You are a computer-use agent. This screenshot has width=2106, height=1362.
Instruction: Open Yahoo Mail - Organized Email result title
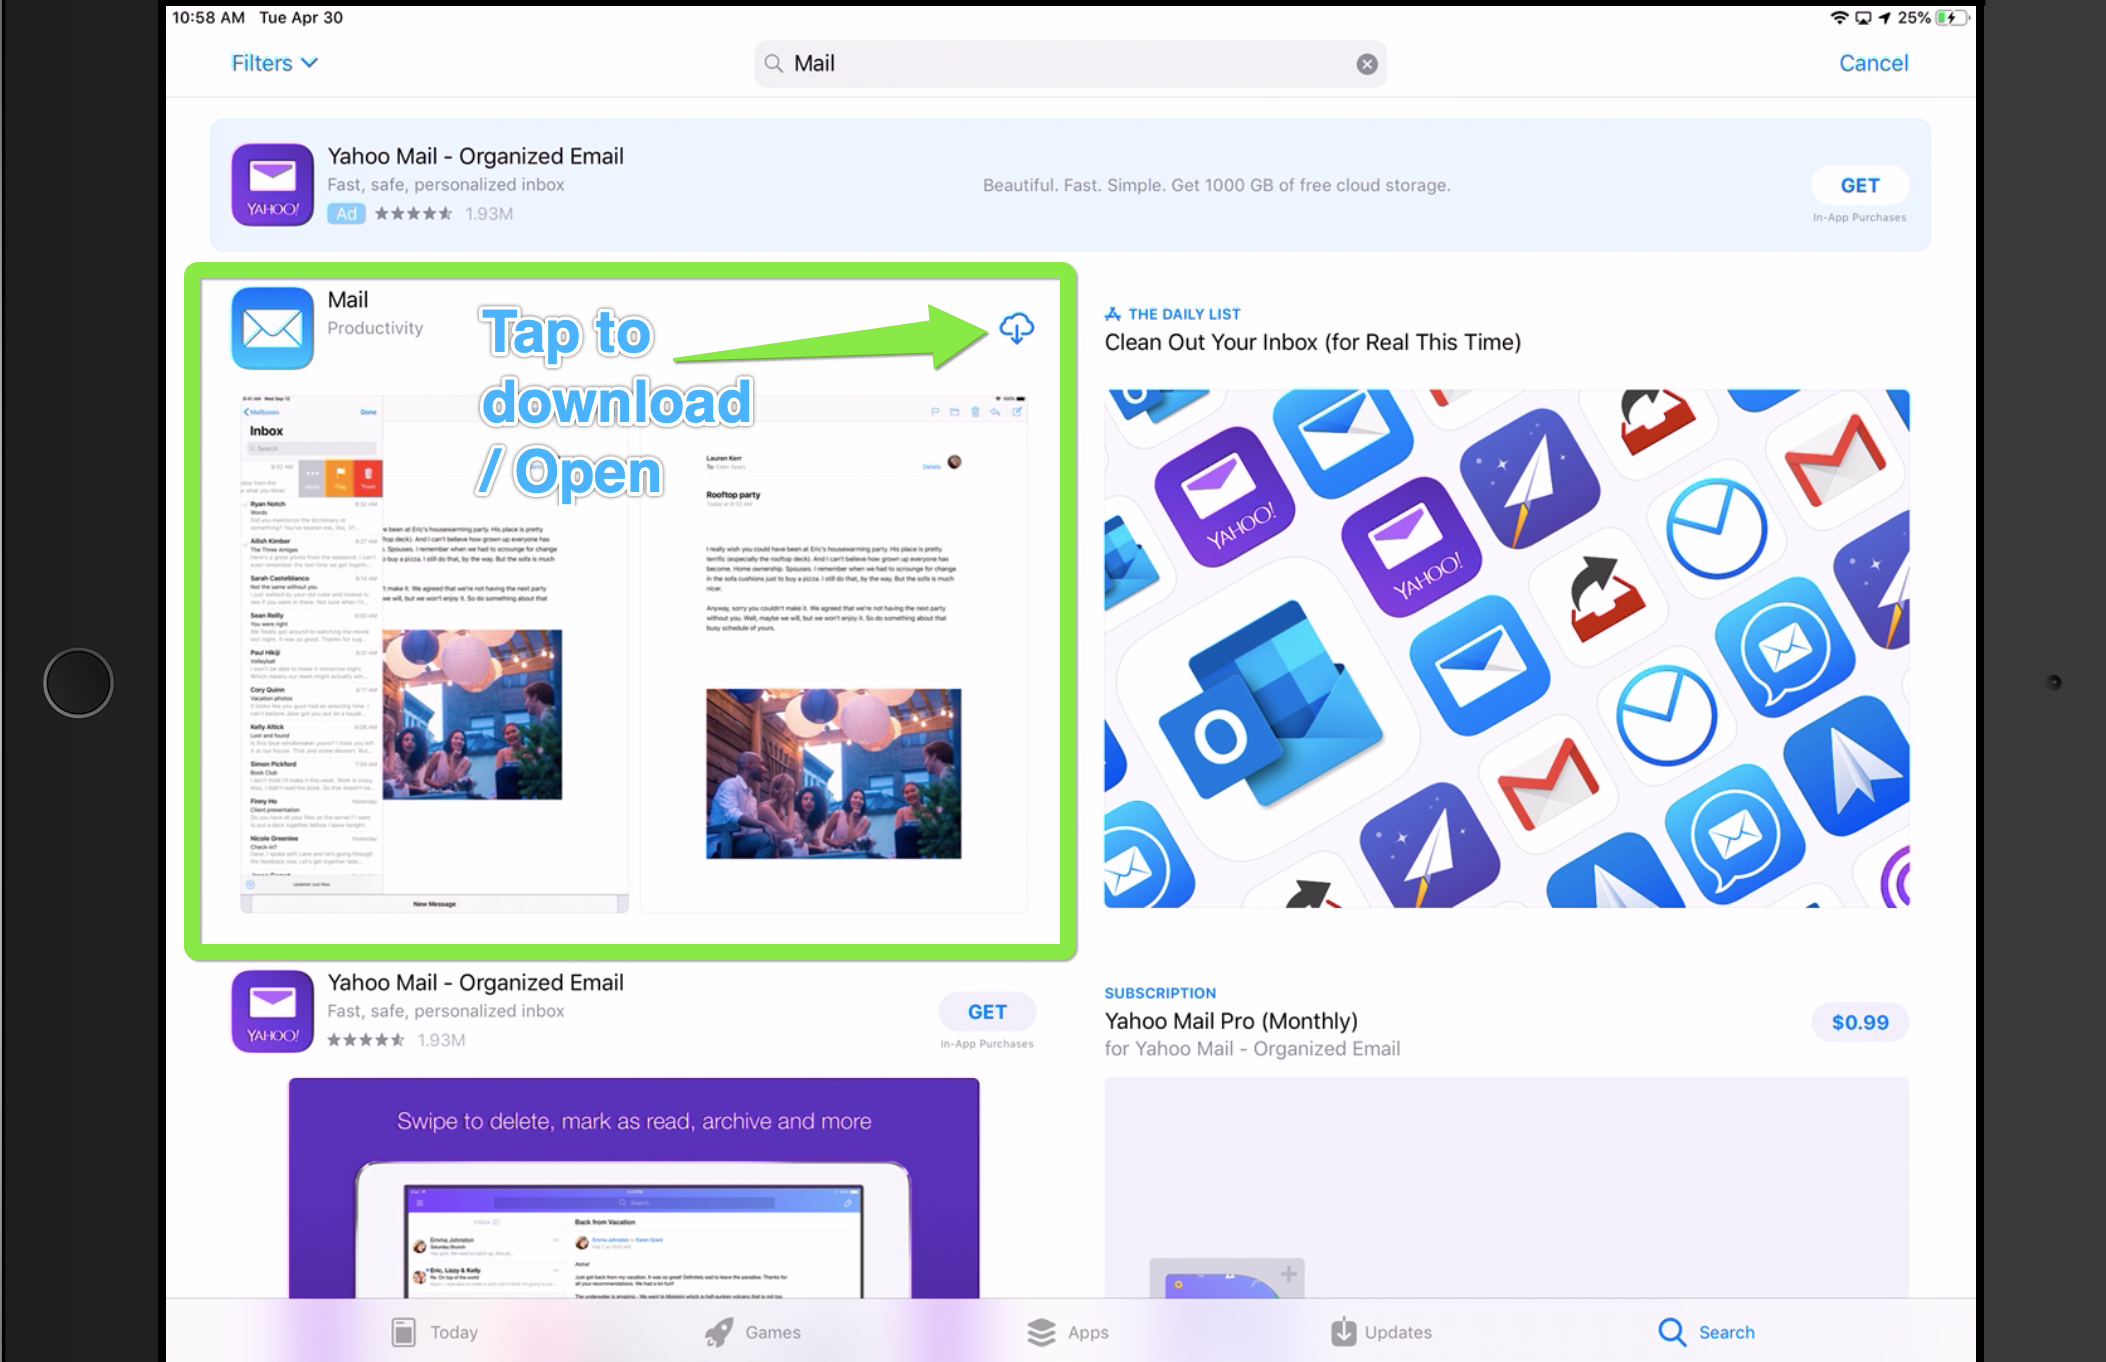[x=475, y=983]
